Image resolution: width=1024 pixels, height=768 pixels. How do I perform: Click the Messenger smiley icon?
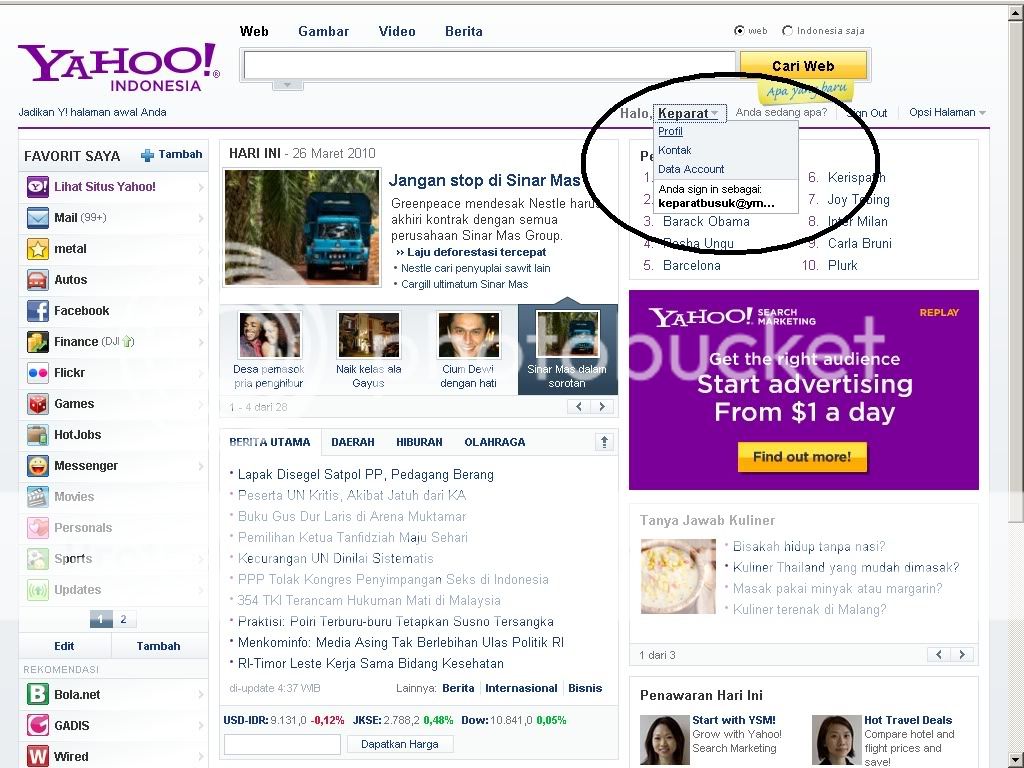(38, 466)
